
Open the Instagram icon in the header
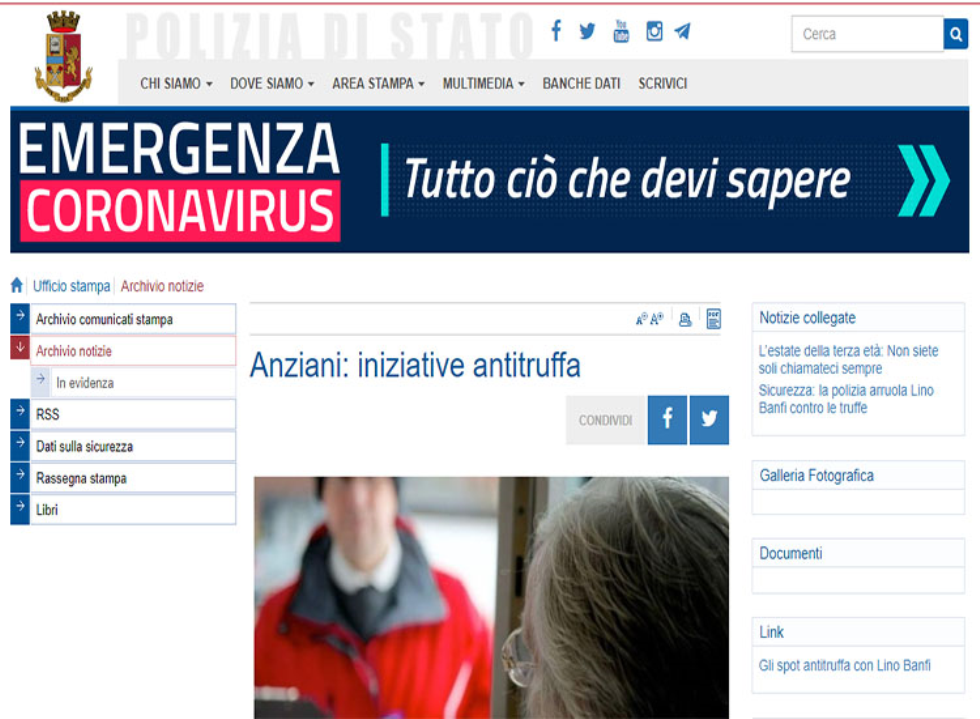[x=654, y=31]
